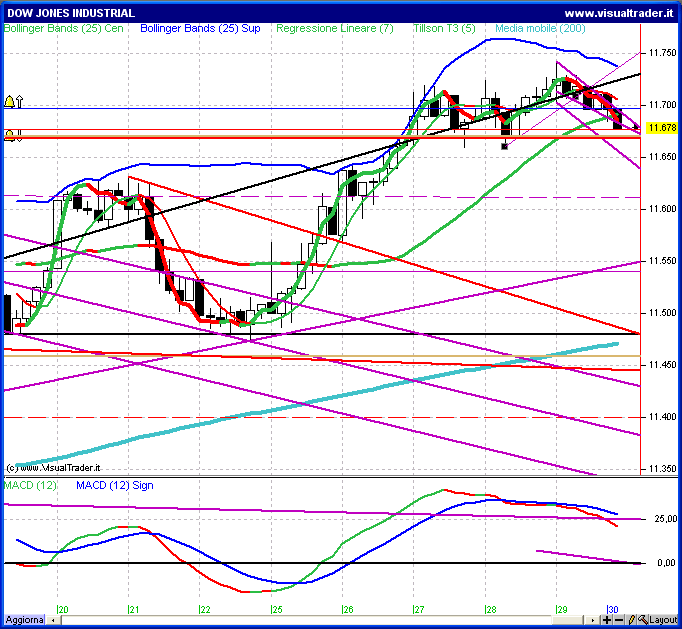Click the up arrow beside the upper bell
Viewport: 682px width, 629px height.
20,102
